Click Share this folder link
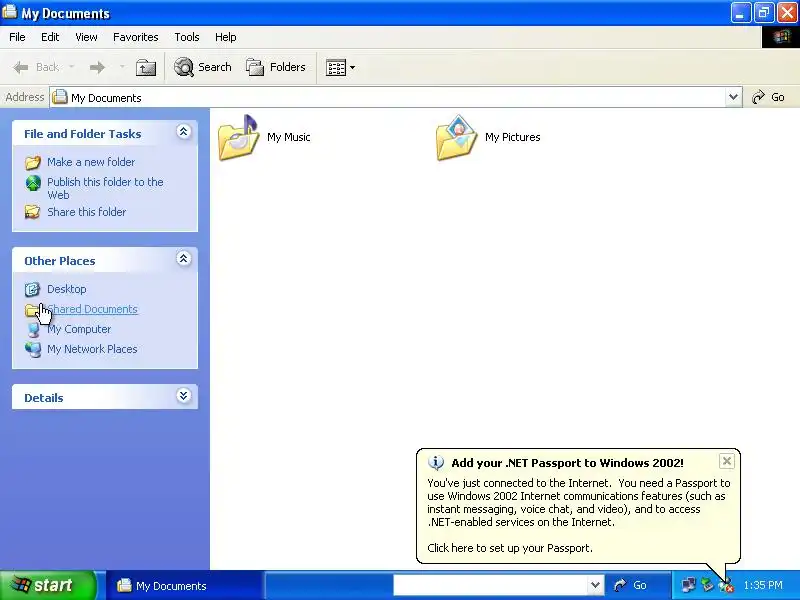The width and height of the screenshot is (800, 600). click(87, 212)
